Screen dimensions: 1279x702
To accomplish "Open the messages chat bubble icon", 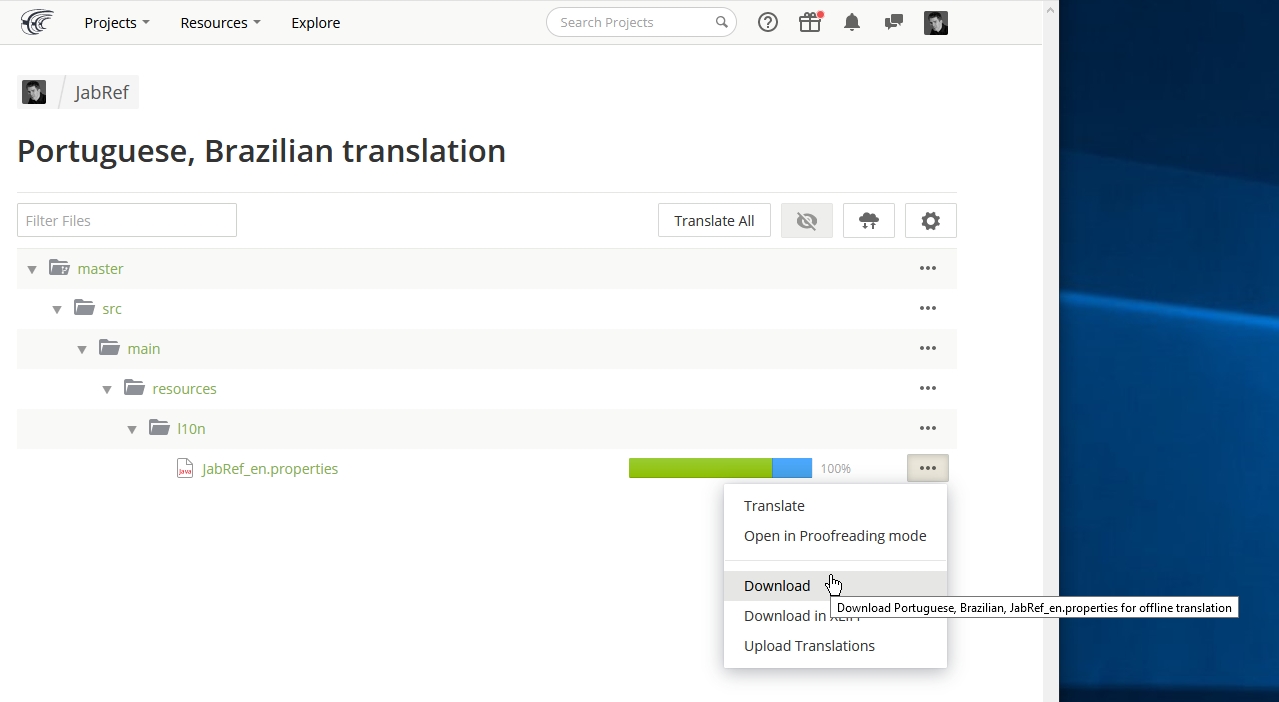I will (x=894, y=22).
